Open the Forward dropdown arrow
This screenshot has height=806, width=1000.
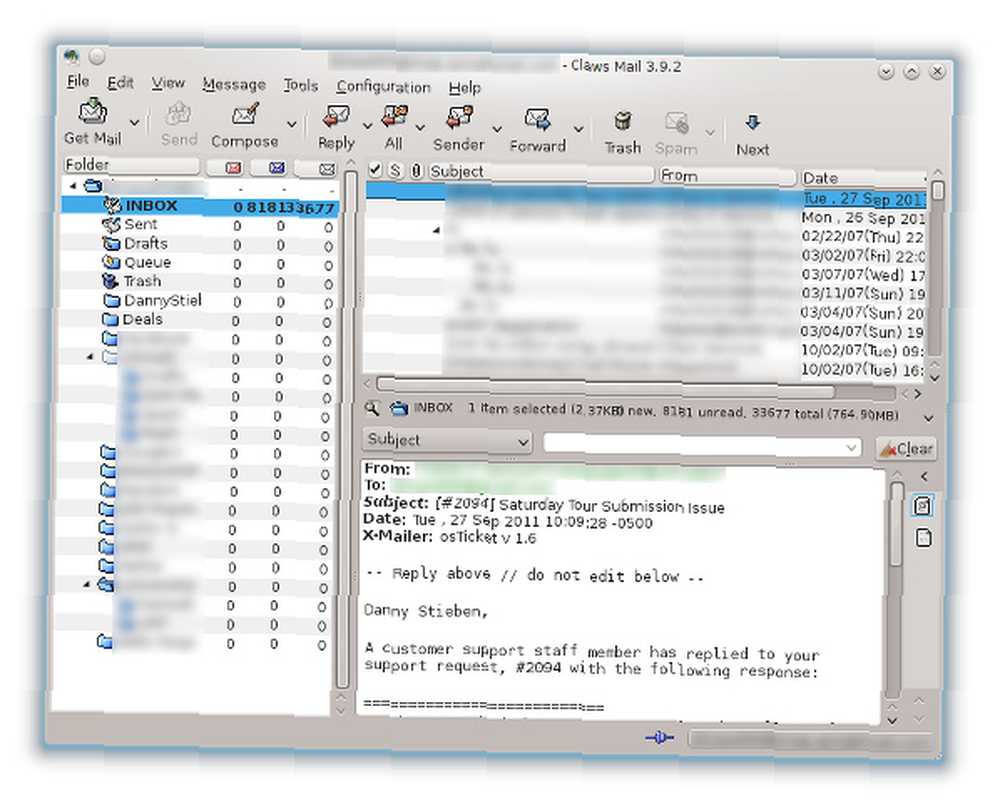(x=578, y=129)
